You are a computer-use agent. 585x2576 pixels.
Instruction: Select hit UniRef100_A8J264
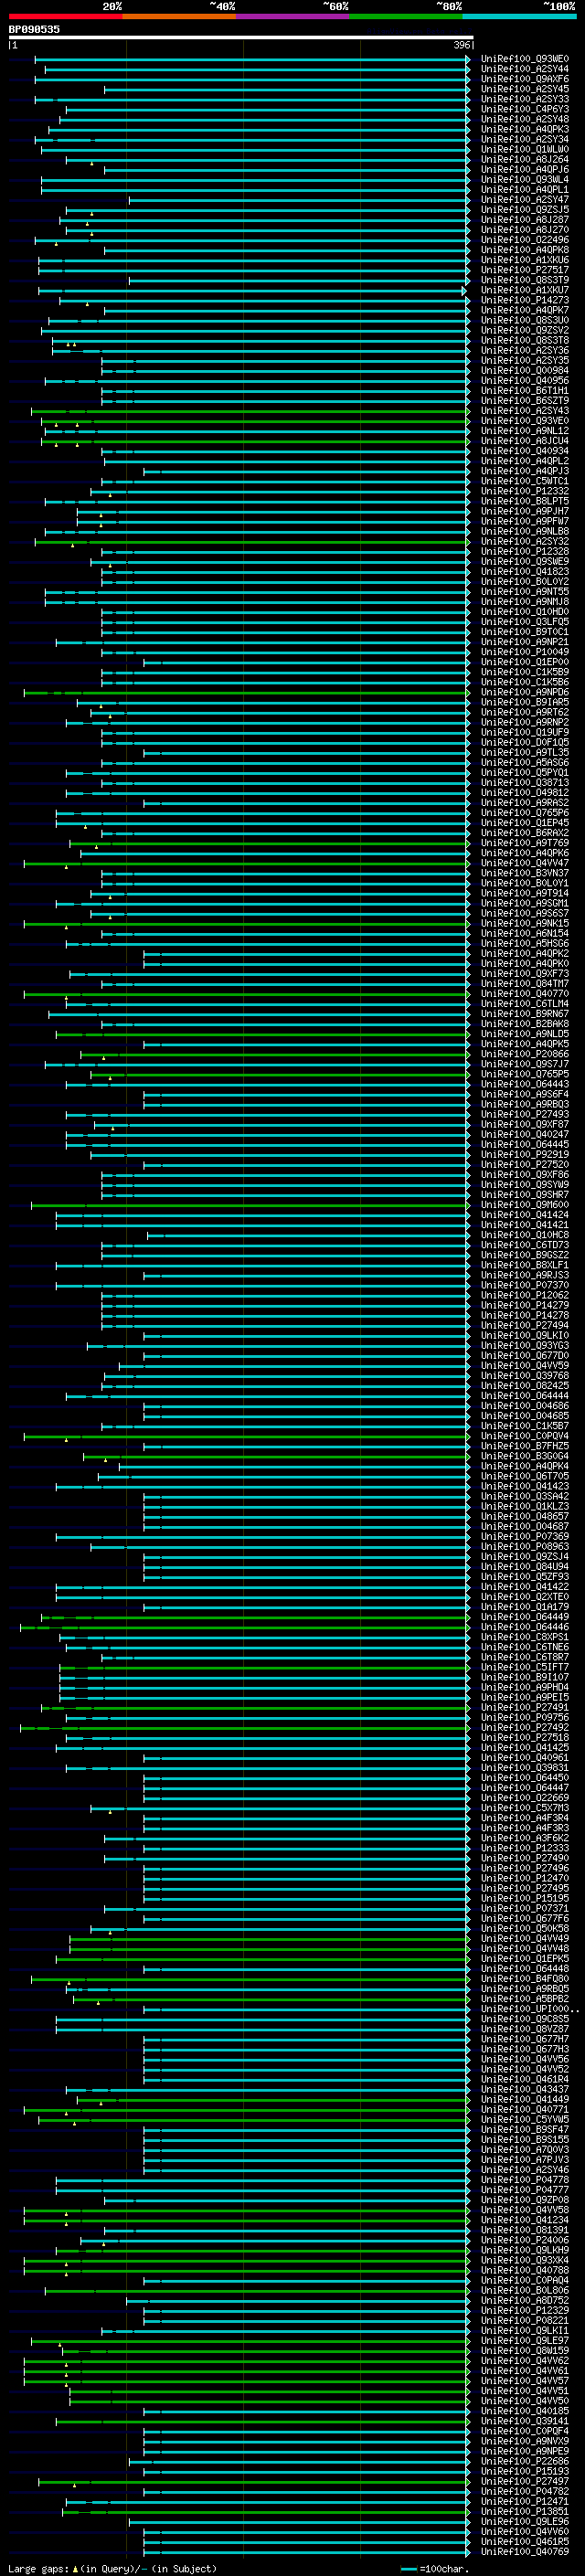point(525,160)
